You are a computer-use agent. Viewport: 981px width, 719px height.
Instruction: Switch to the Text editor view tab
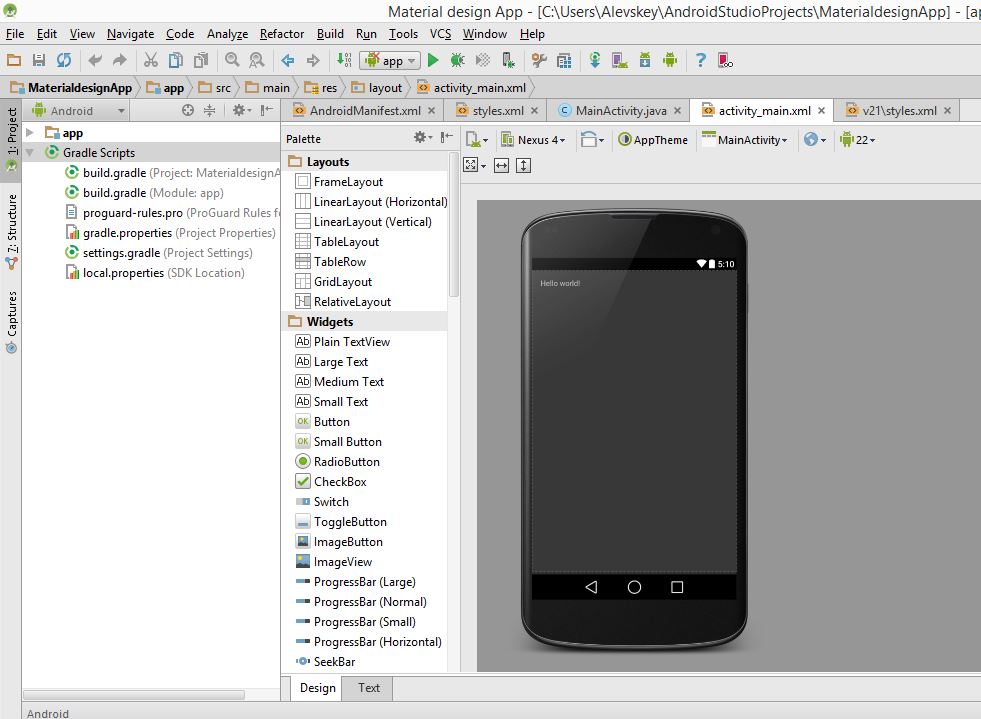click(x=369, y=688)
